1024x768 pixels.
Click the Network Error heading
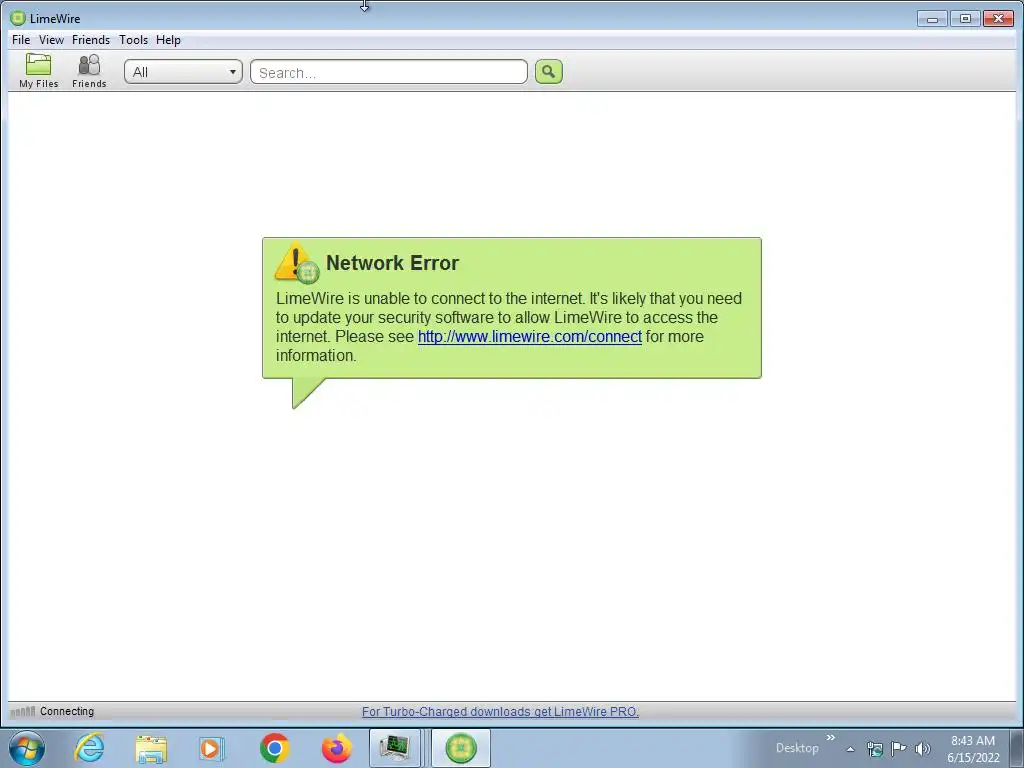point(392,263)
